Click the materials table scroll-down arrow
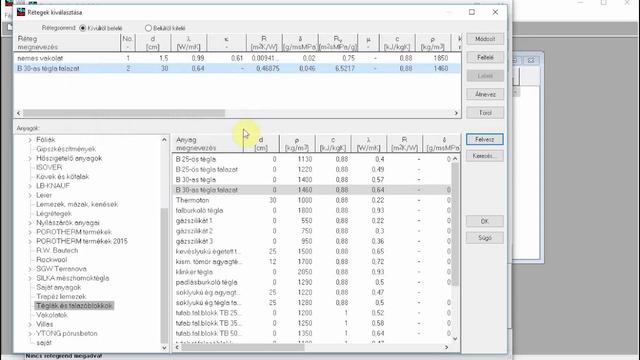 tap(455, 339)
